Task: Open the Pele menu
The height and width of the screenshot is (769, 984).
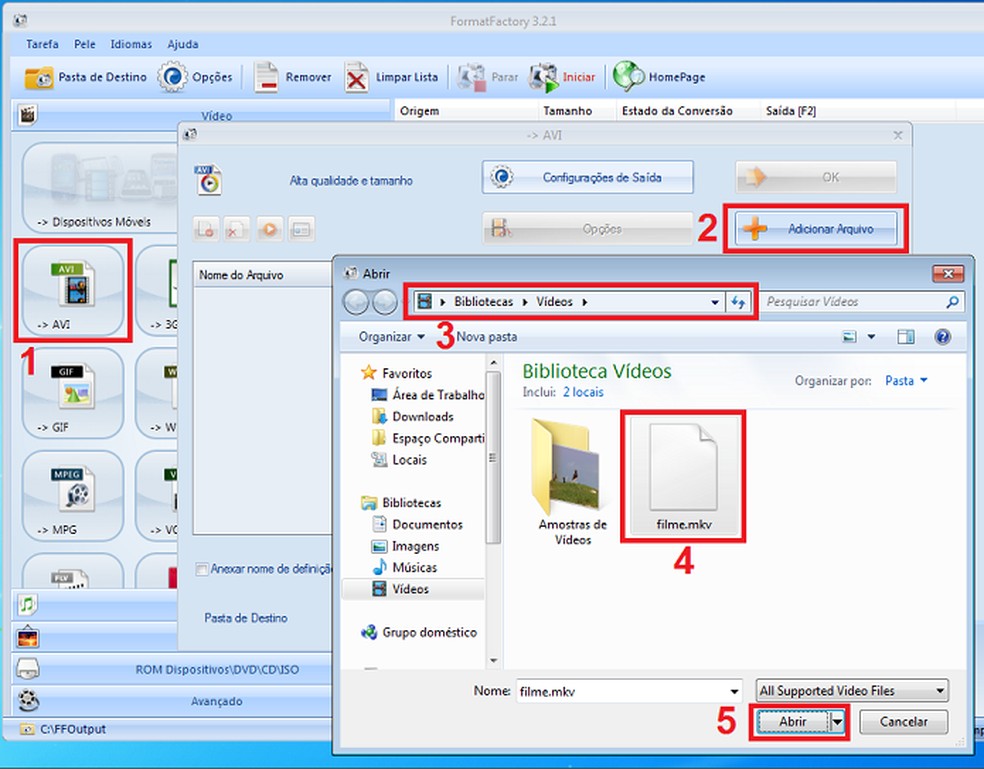Action: coord(85,44)
